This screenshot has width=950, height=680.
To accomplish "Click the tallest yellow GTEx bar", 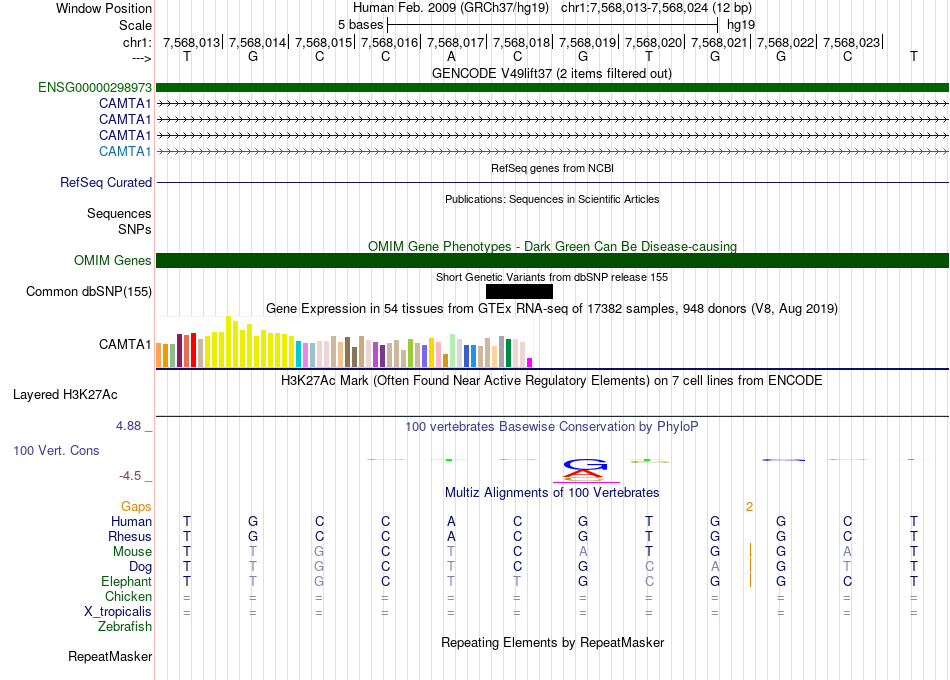I will click(228, 341).
